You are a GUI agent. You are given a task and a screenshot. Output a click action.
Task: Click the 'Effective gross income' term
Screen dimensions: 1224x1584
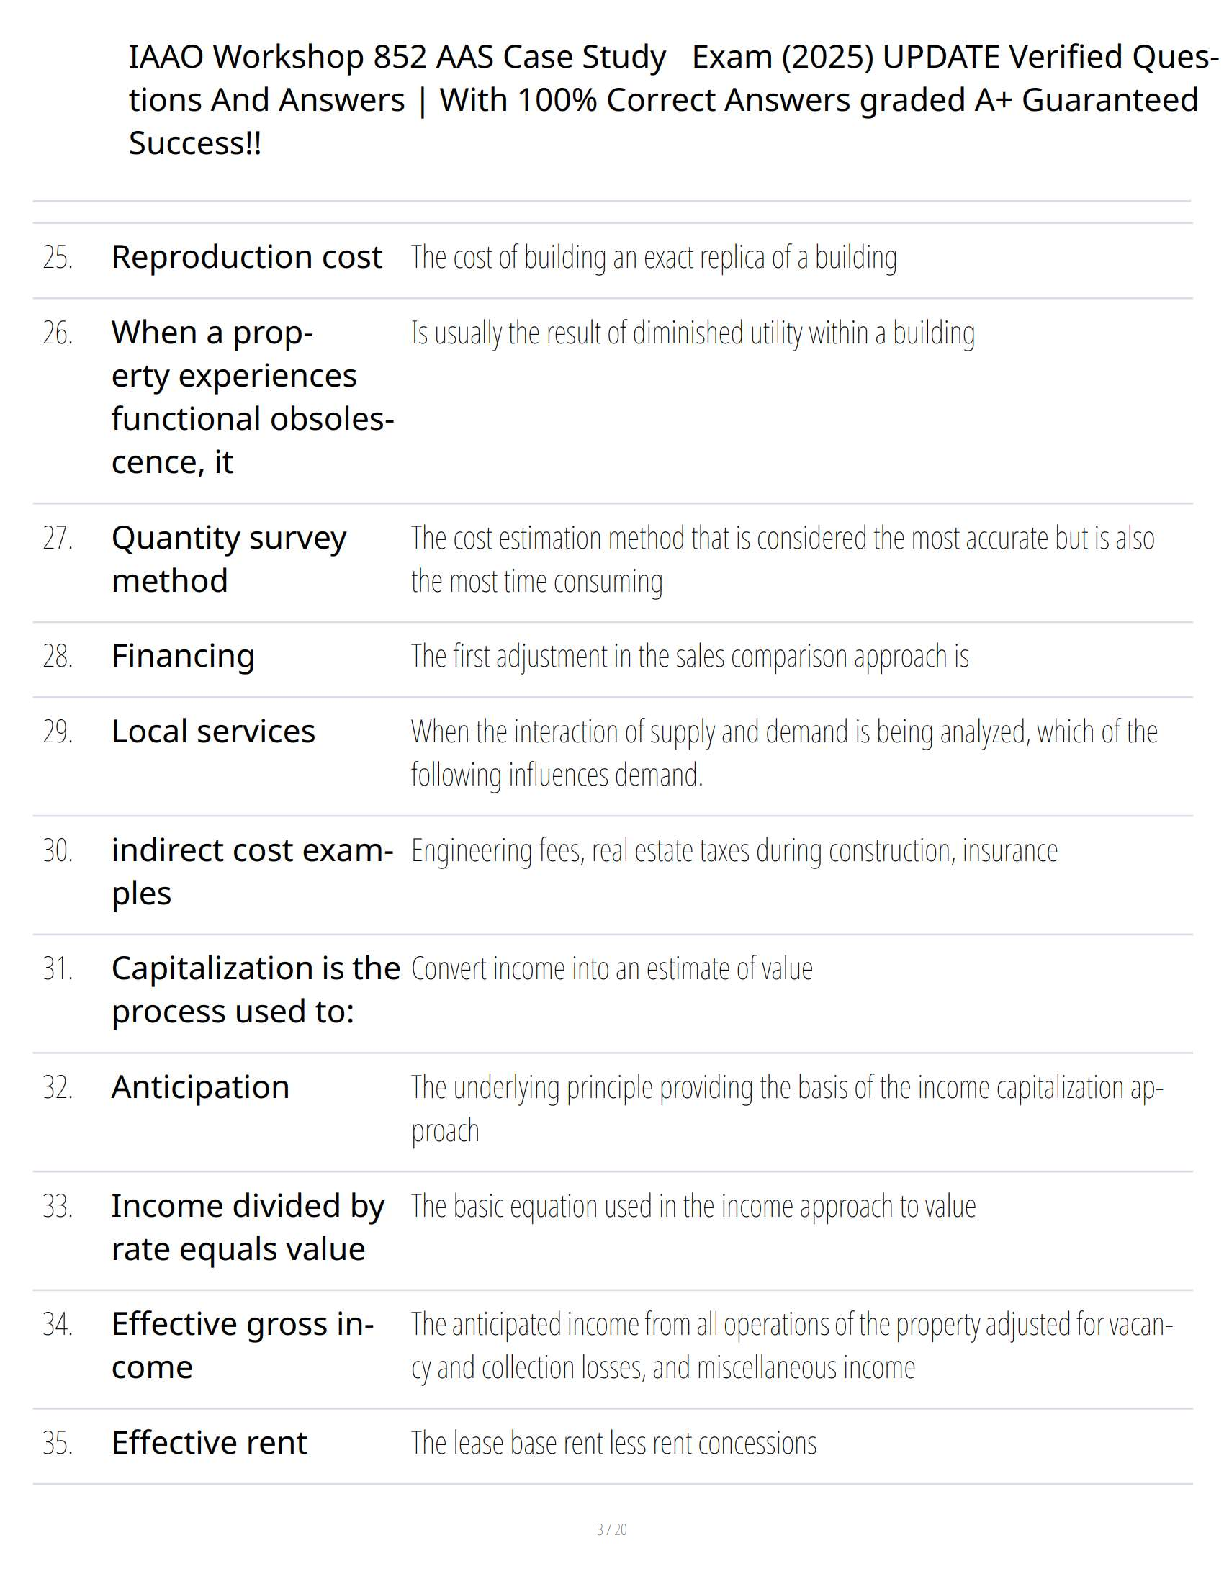pos(242,1345)
